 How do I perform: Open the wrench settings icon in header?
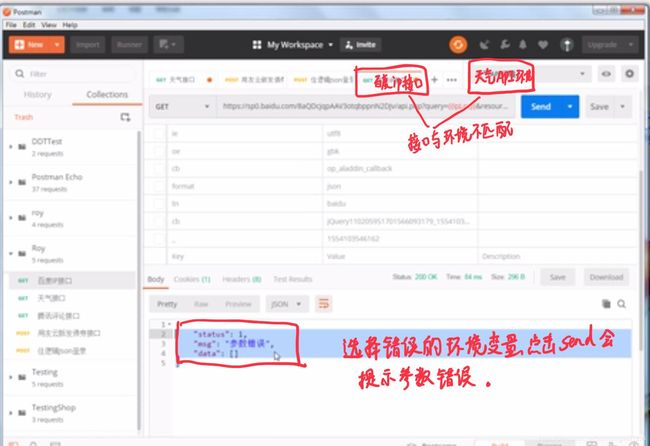504,44
